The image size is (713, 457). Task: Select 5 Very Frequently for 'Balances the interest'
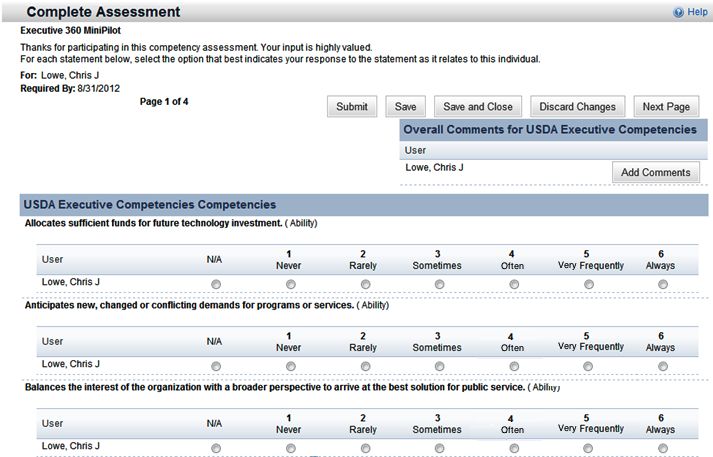(x=588, y=448)
